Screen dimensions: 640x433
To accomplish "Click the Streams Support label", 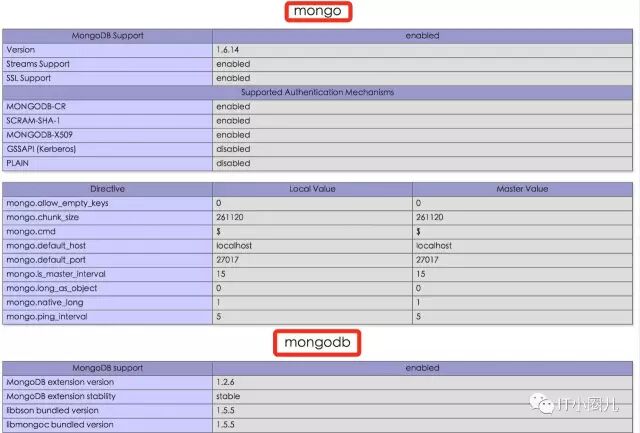I will click(x=38, y=64).
